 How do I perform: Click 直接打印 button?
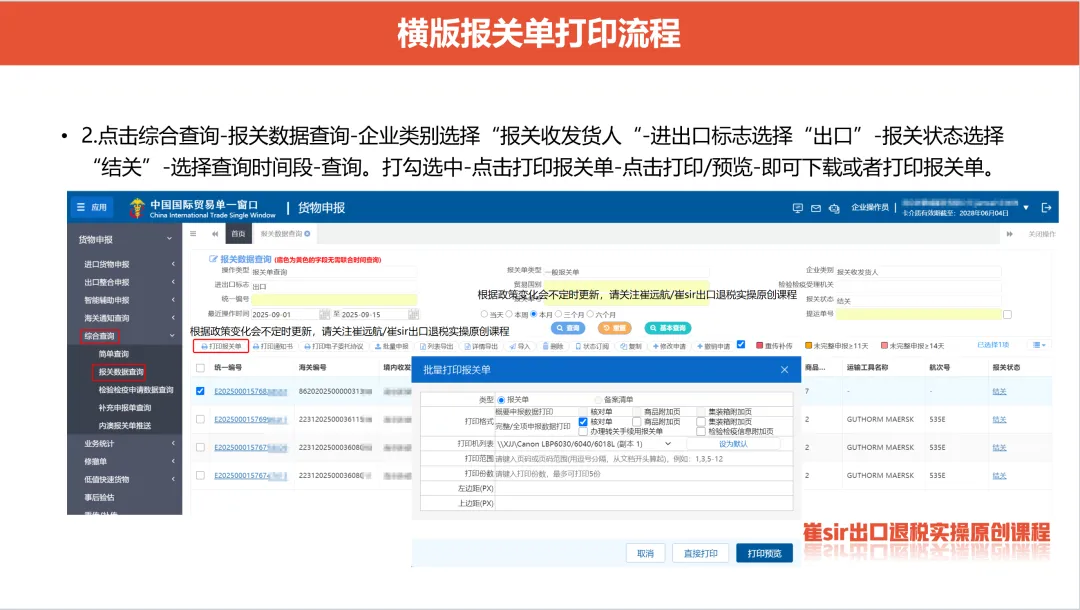pos(700,553)
